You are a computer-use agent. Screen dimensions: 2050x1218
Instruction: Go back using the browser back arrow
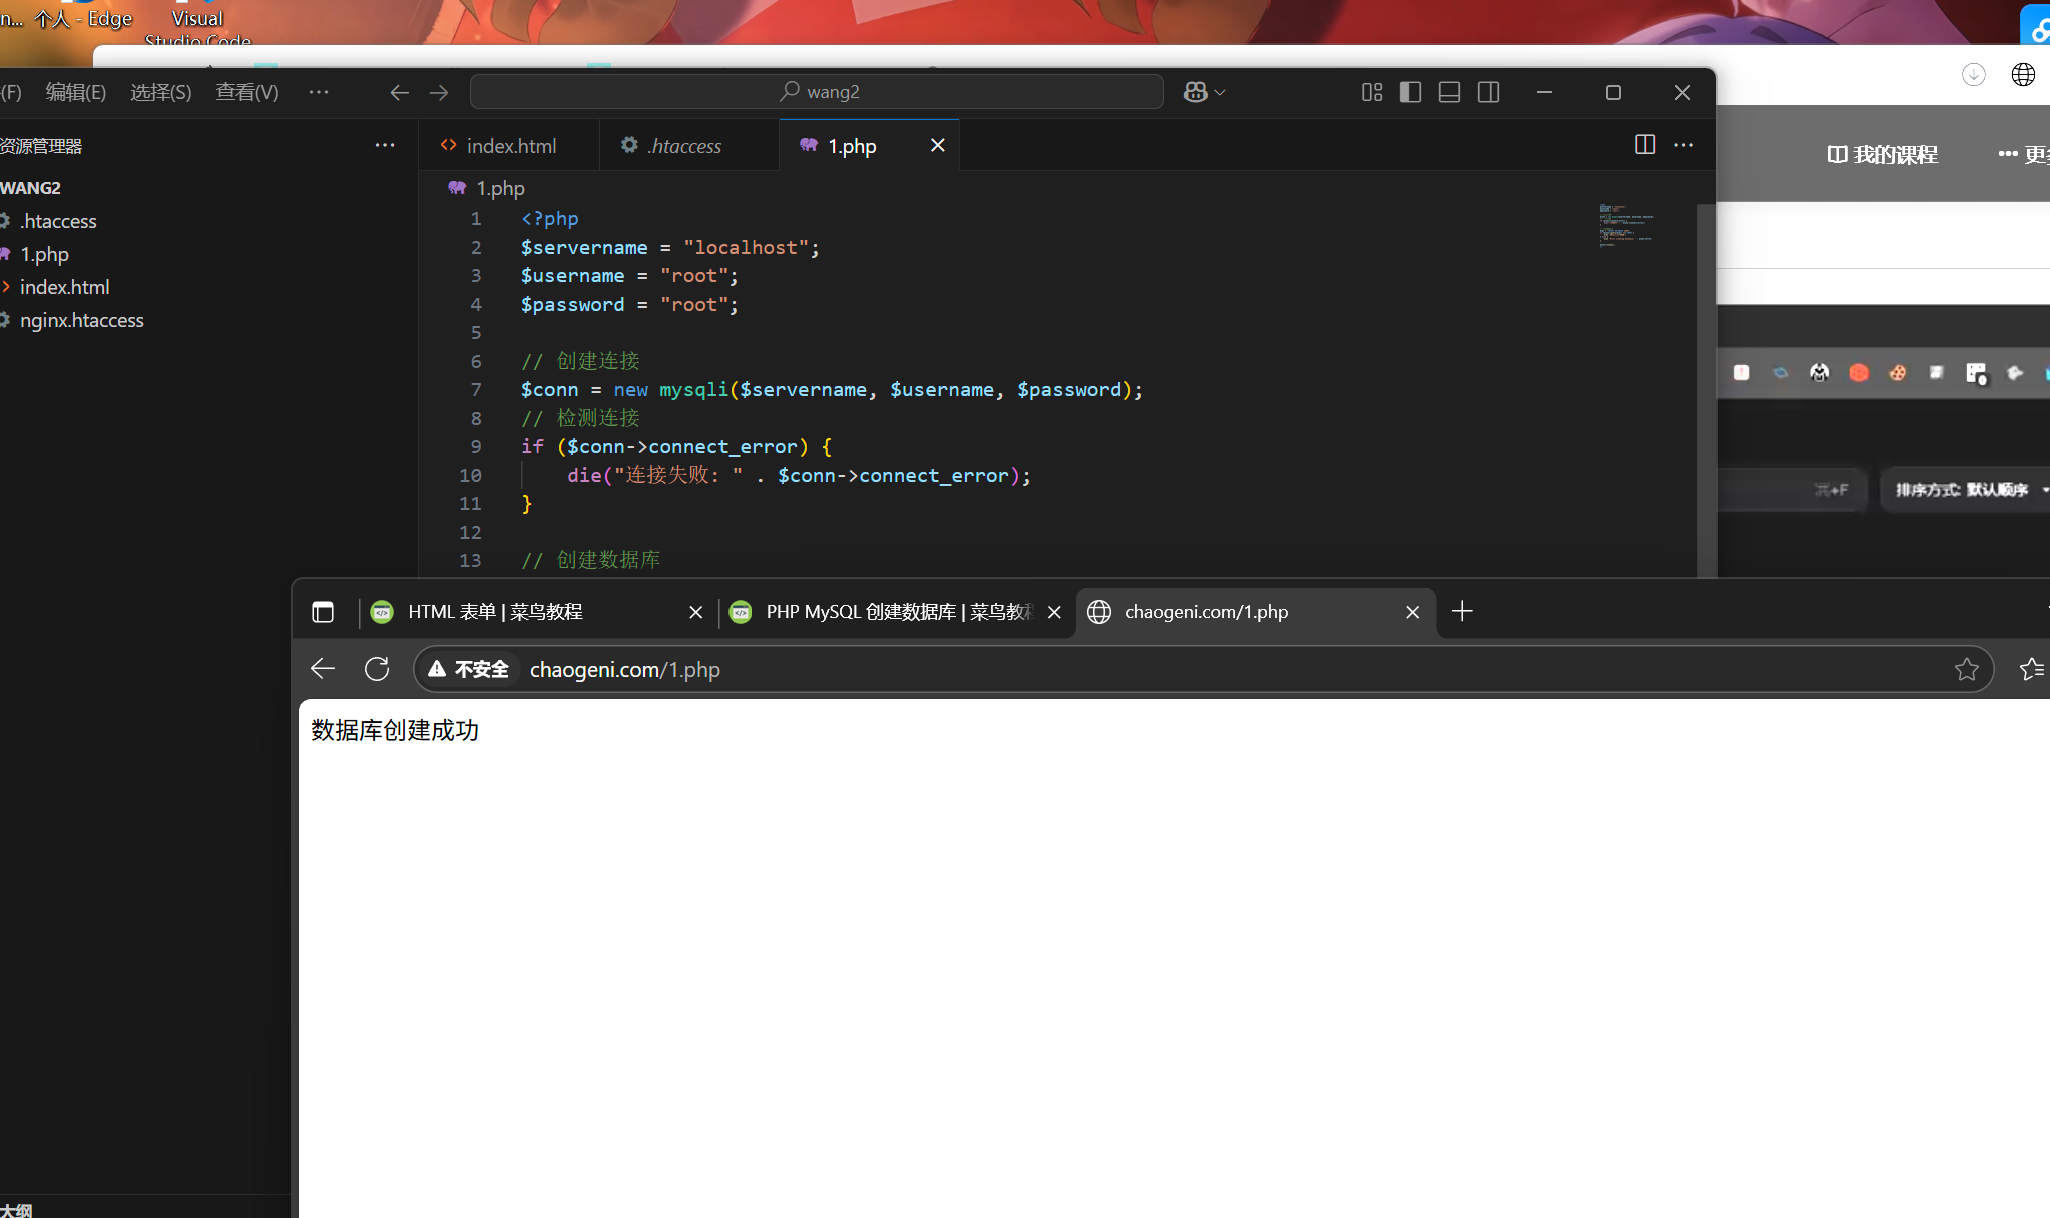coord(322,669)
